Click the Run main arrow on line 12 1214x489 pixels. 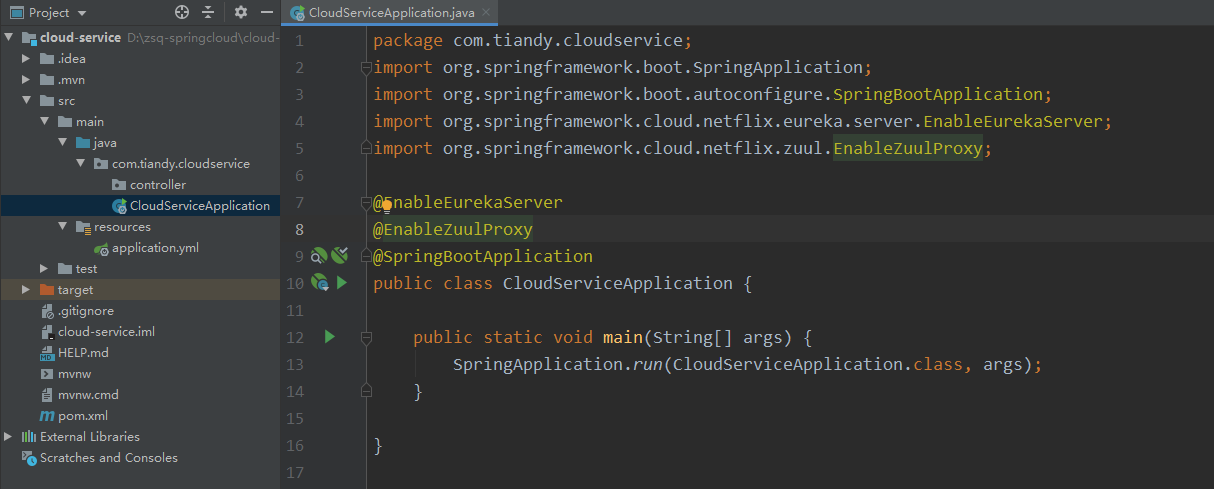coord(329,337)
